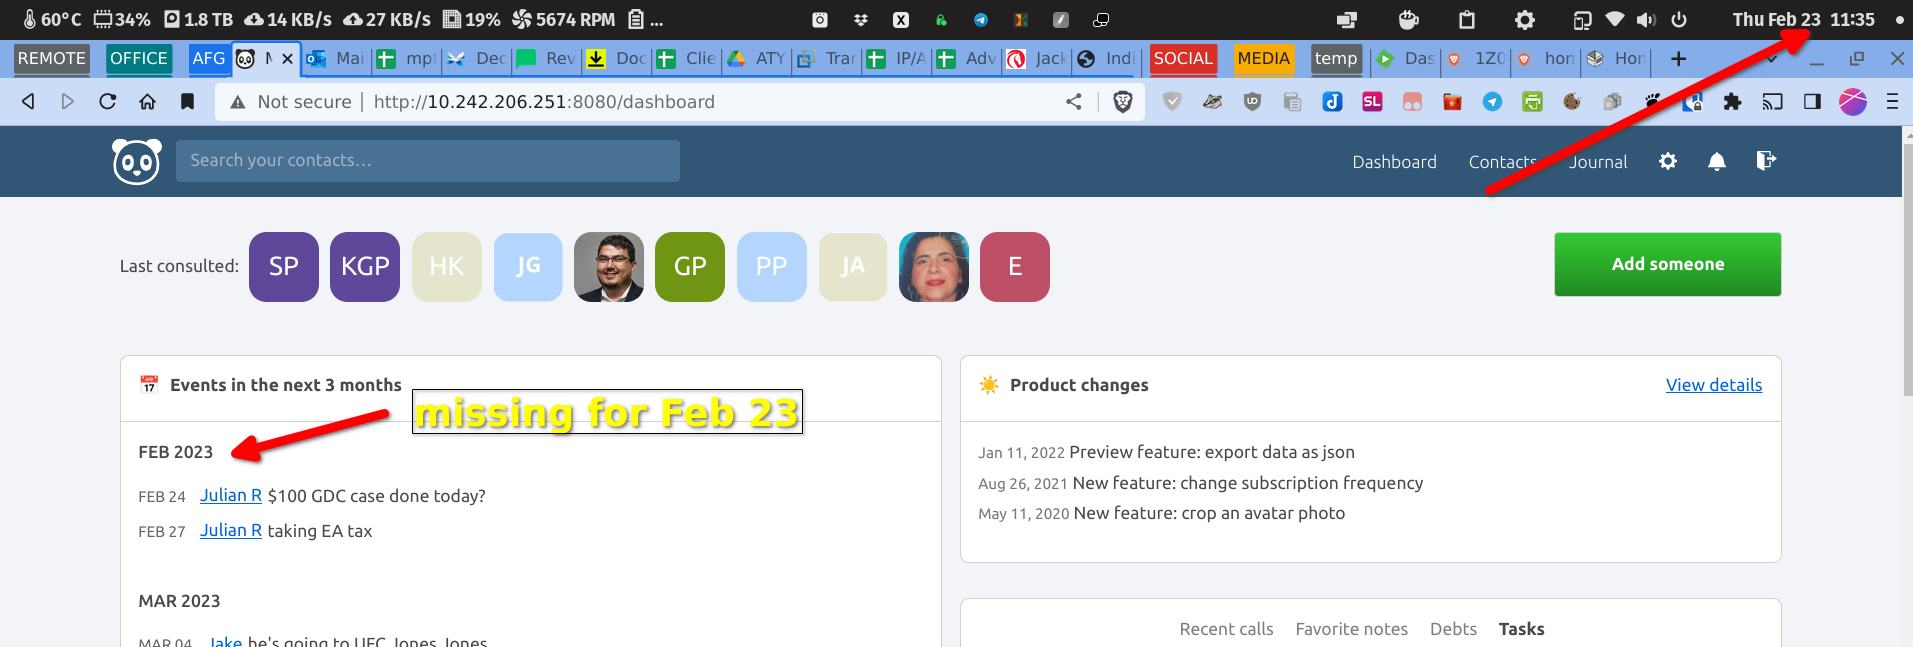
Task: Open the Dropbox tray icon
Action: click(860, 19)
